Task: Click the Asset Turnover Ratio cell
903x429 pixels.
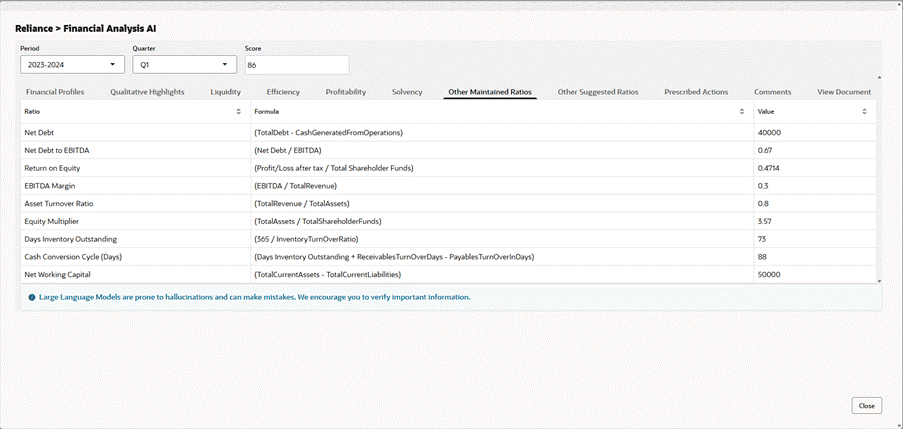Action: point(135,204)
